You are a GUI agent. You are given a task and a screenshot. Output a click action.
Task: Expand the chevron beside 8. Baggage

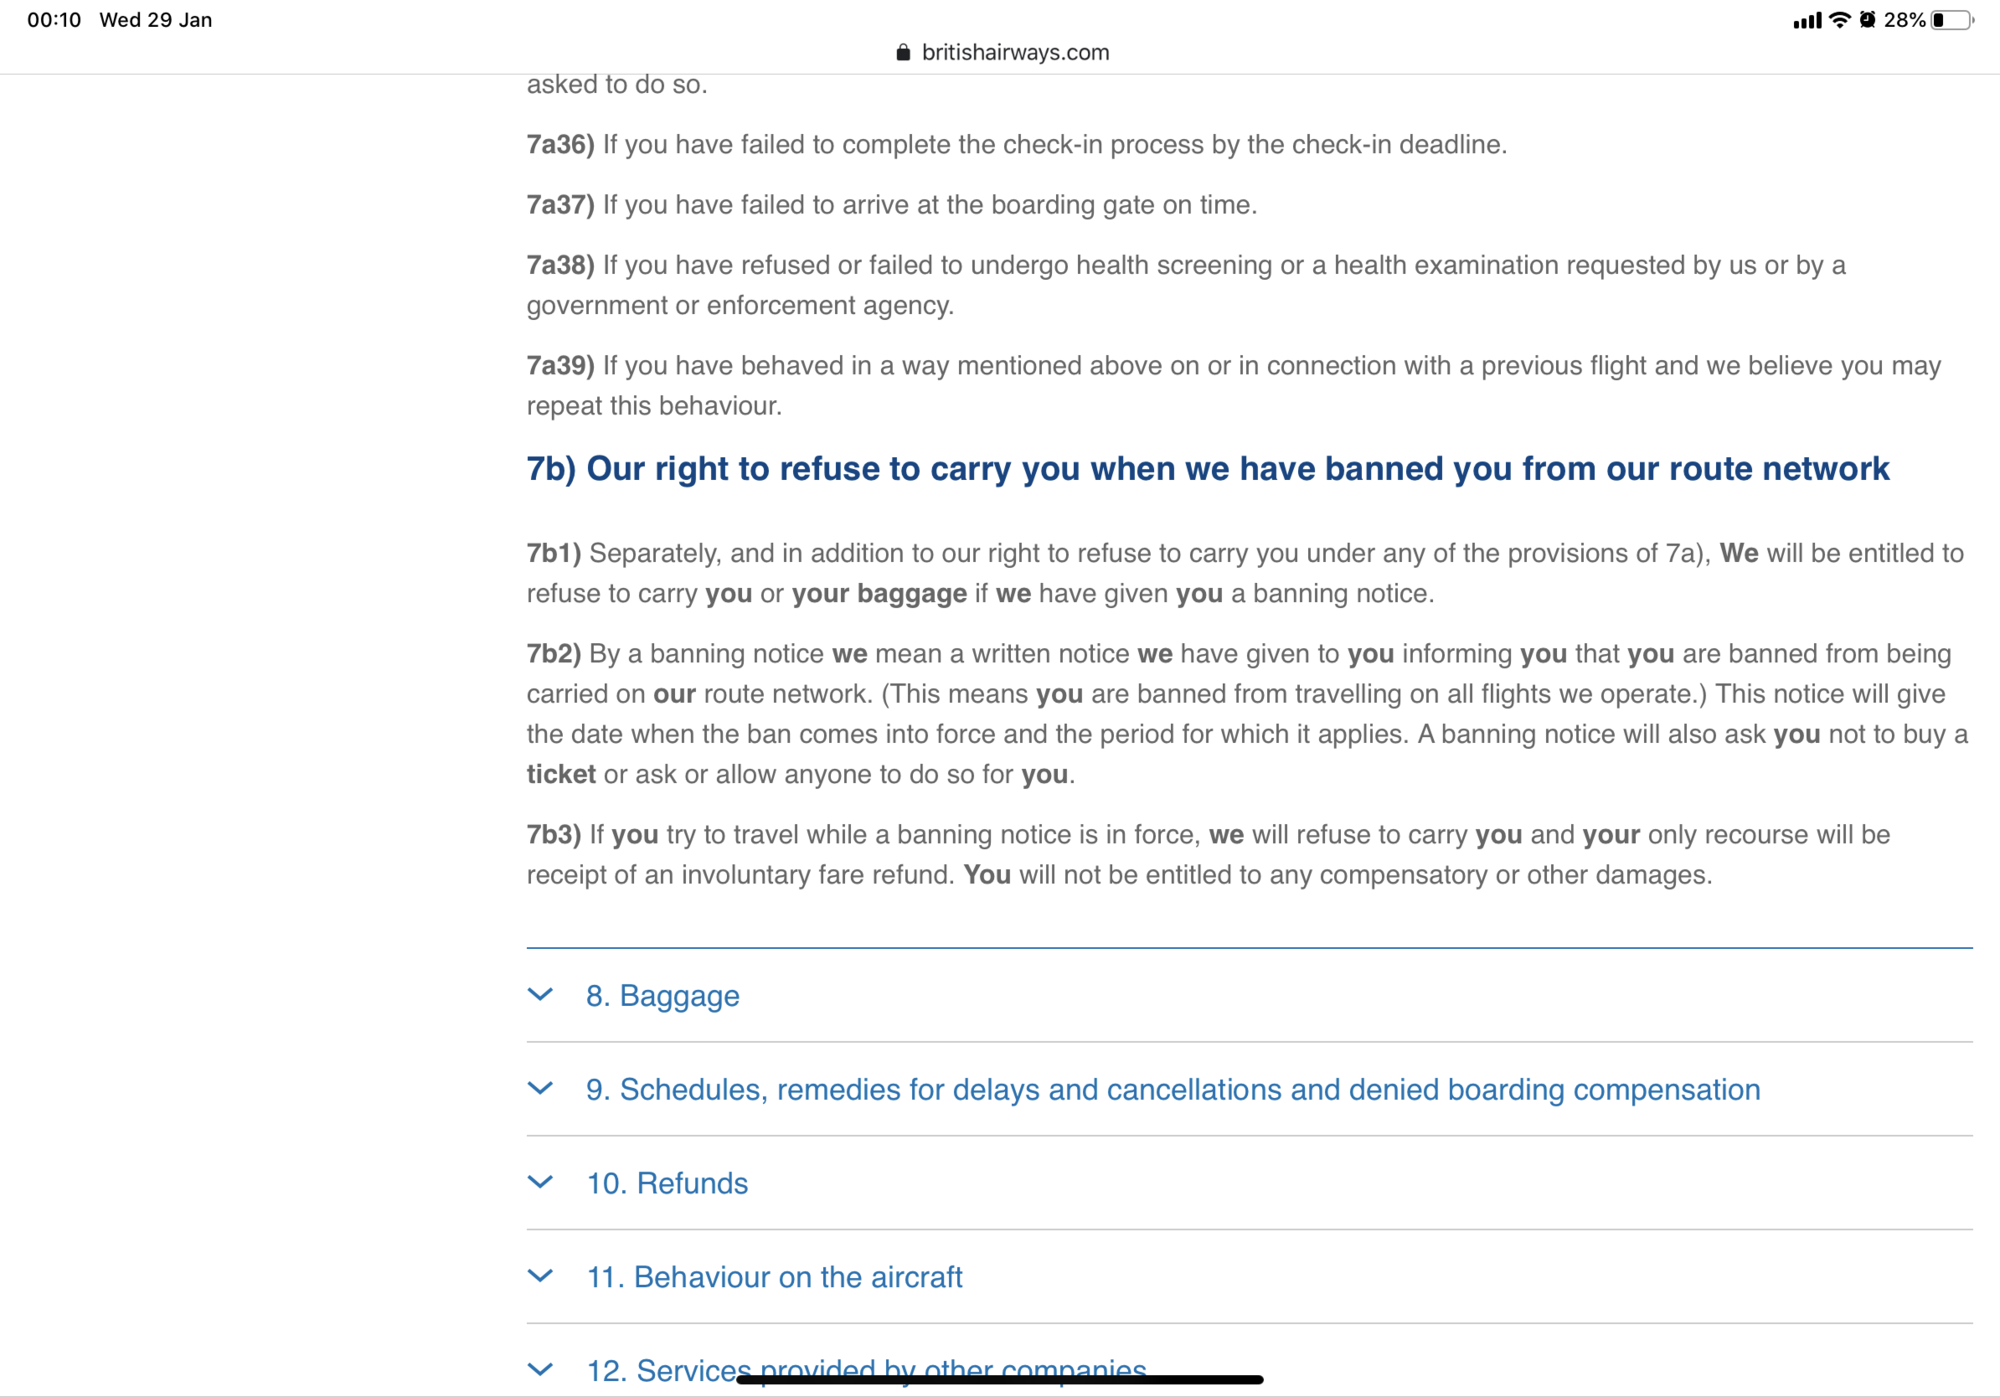pyautogui.click(x=540, y=995)
